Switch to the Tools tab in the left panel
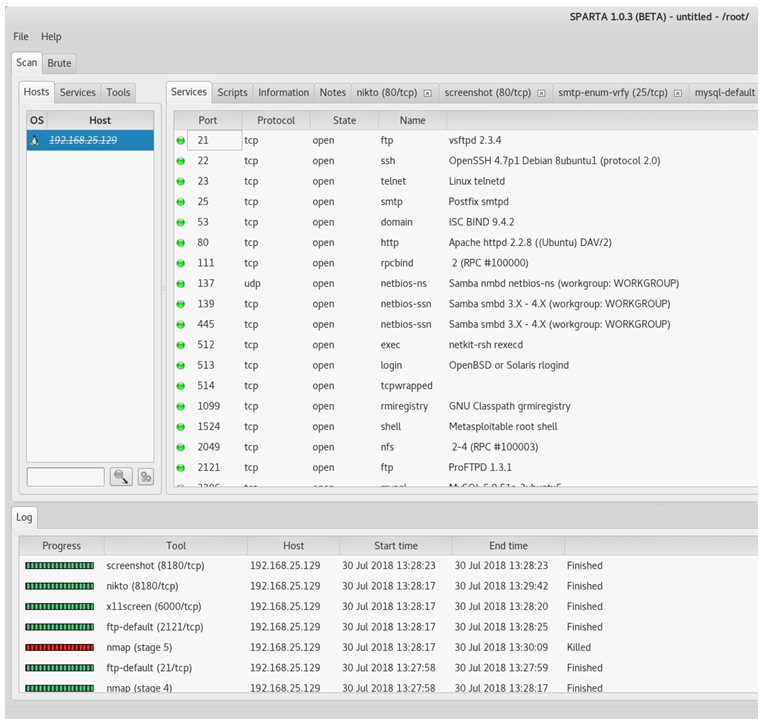Viewport: 765px width, 726px height. click(118, 93)
